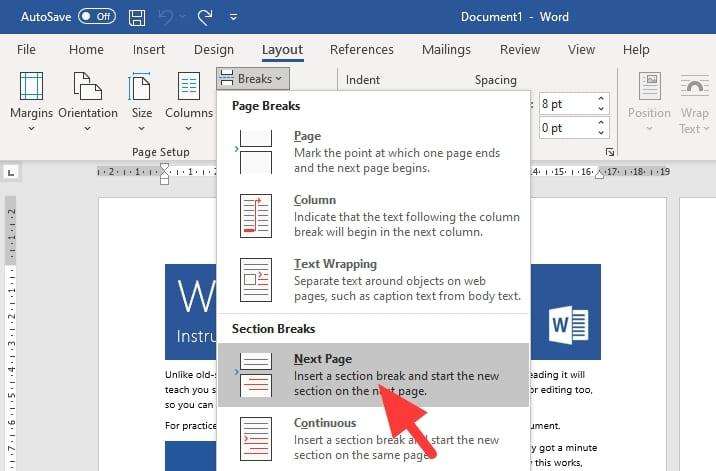Decrease the 0 pt spacing value
This screenshot has height=471, width=716.
click(601, 133)
